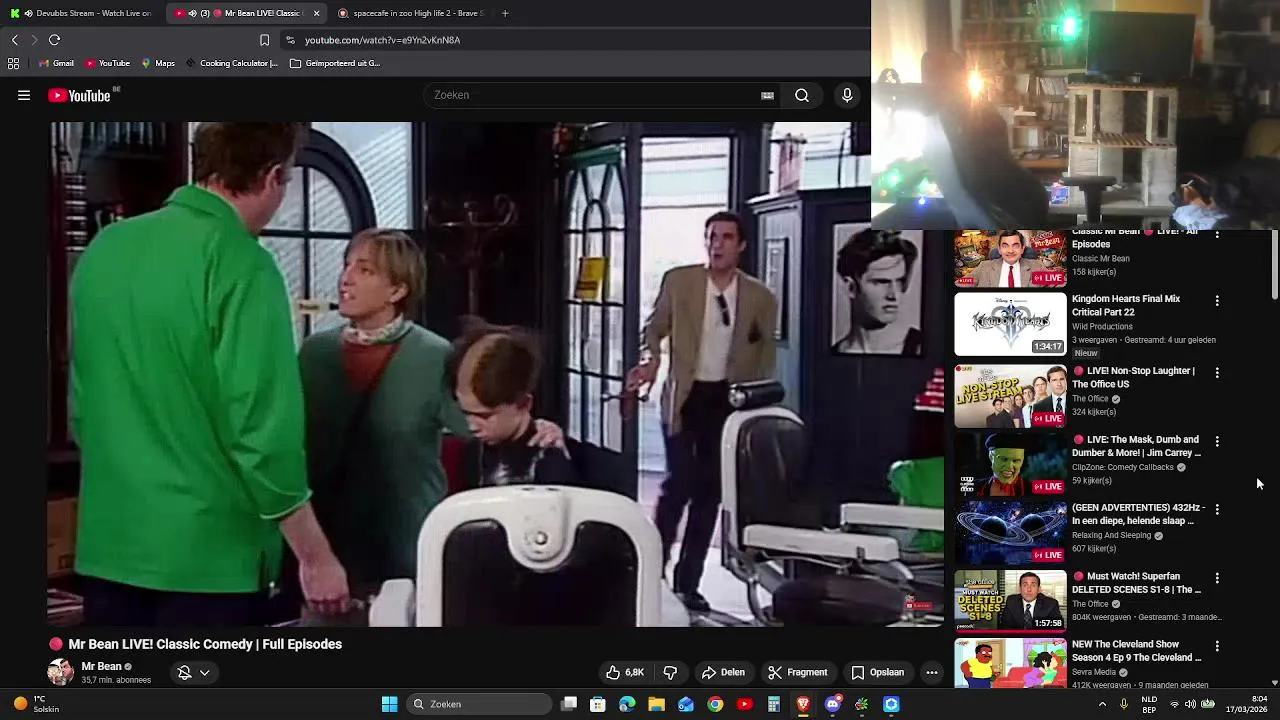Image resolution: width=1280 pixels, height=720 pixels.
Task: Create a clip with Fragment button
Action: click(797, 673)
